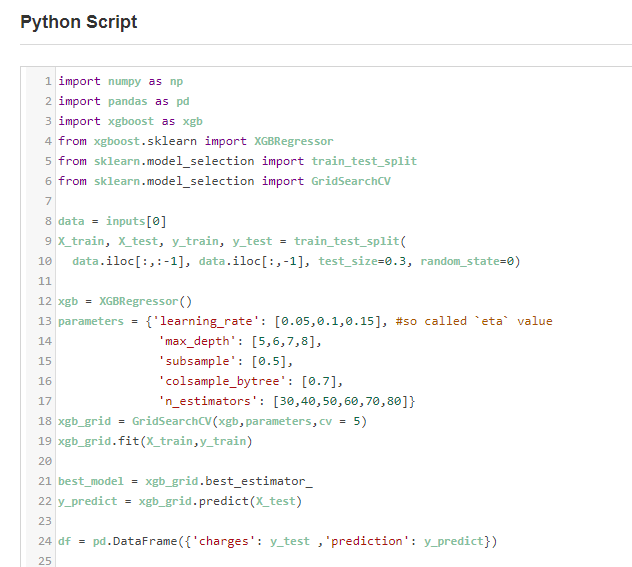Click line number 7 in gutter
Viewport: 632px width, 567px height.
click(x=48, y=201)
